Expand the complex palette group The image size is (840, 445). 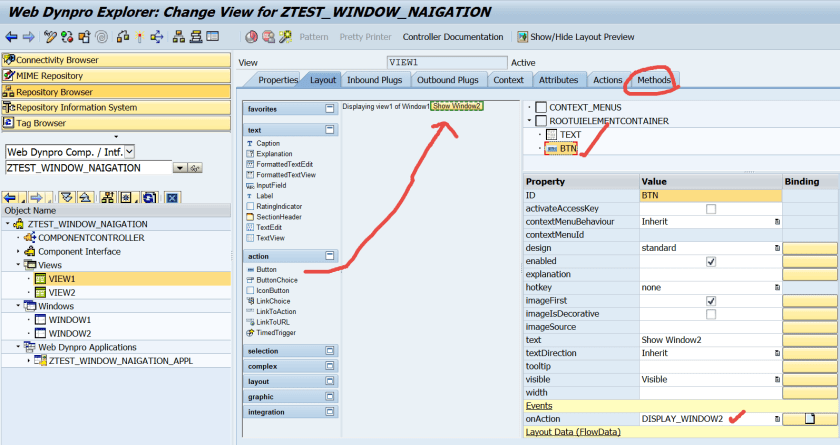coord(329,366)
